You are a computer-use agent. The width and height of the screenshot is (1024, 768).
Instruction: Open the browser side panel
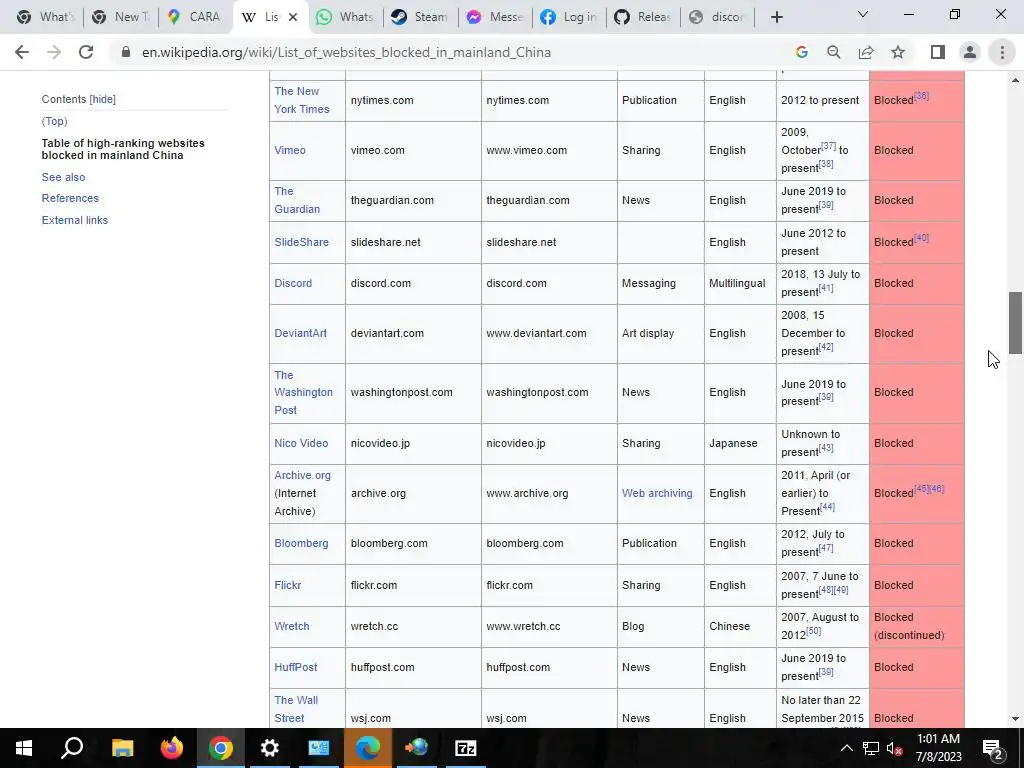(x=938, y=52)
